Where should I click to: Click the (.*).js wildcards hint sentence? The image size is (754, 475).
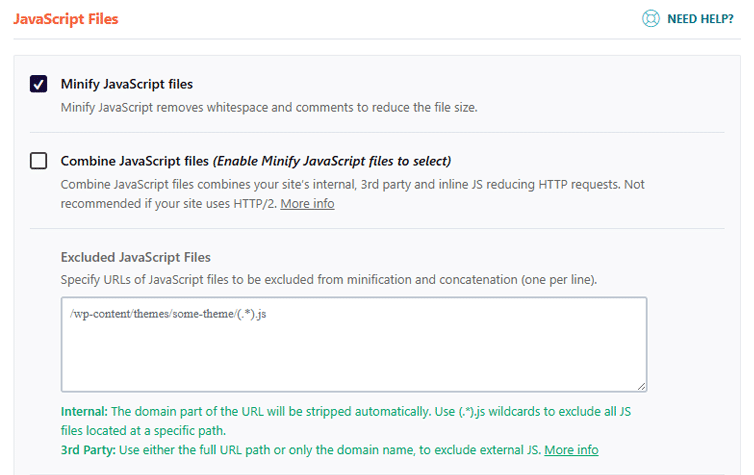tap(346, 421)
